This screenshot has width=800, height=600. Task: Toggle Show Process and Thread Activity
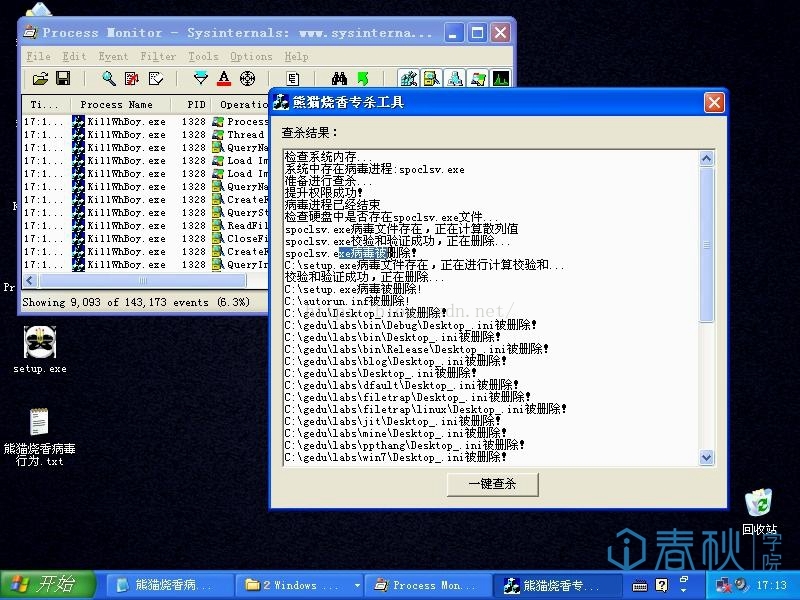point(478,79)
